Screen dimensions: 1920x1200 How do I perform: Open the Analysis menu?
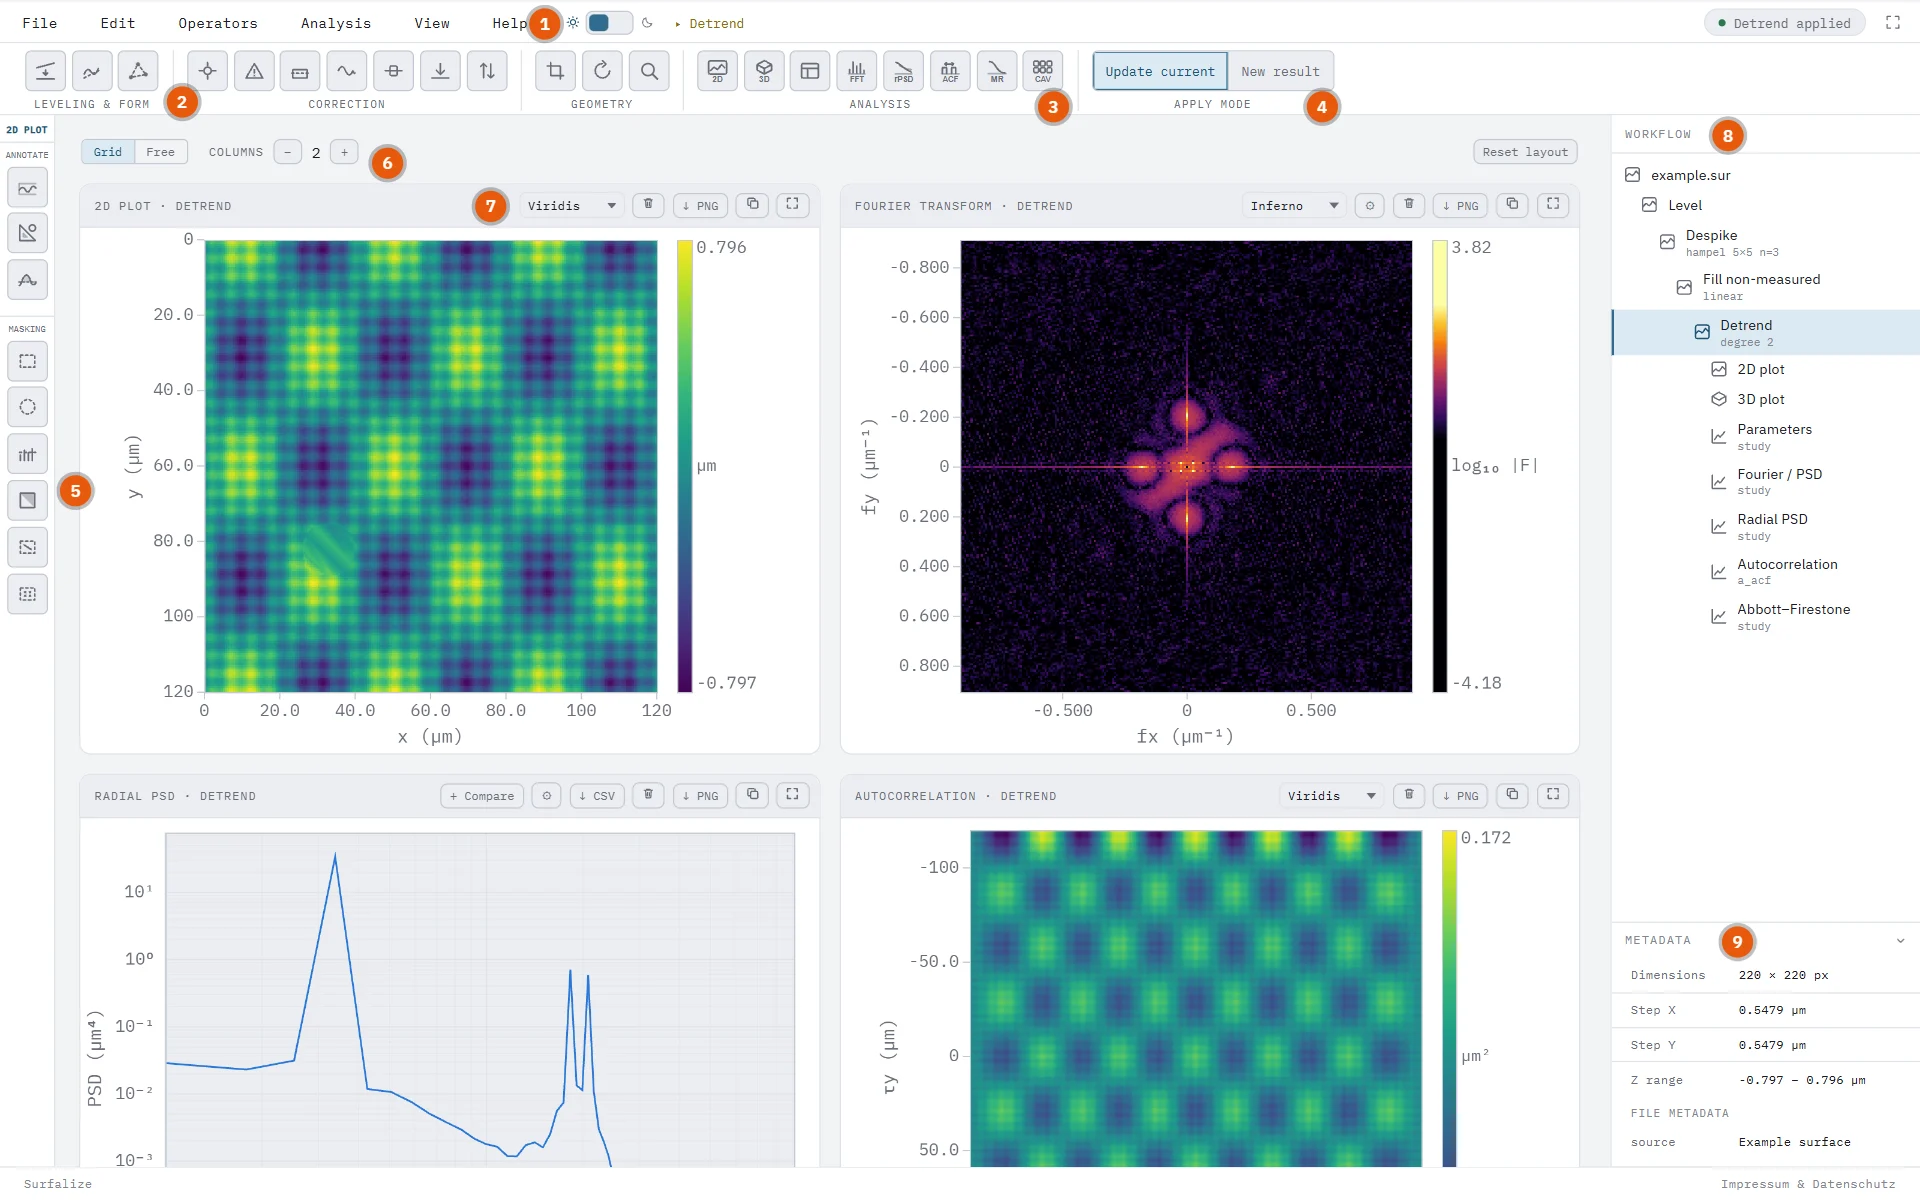[336, 23]
